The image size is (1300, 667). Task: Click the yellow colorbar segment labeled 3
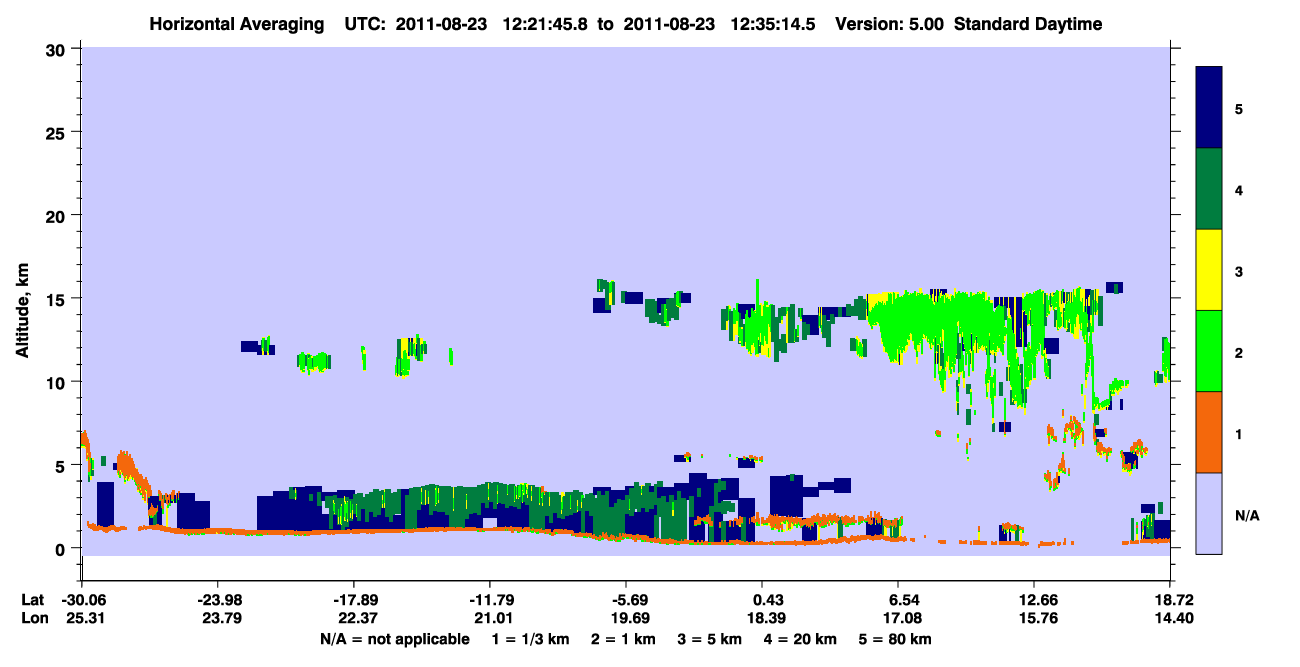point(1209,270)
